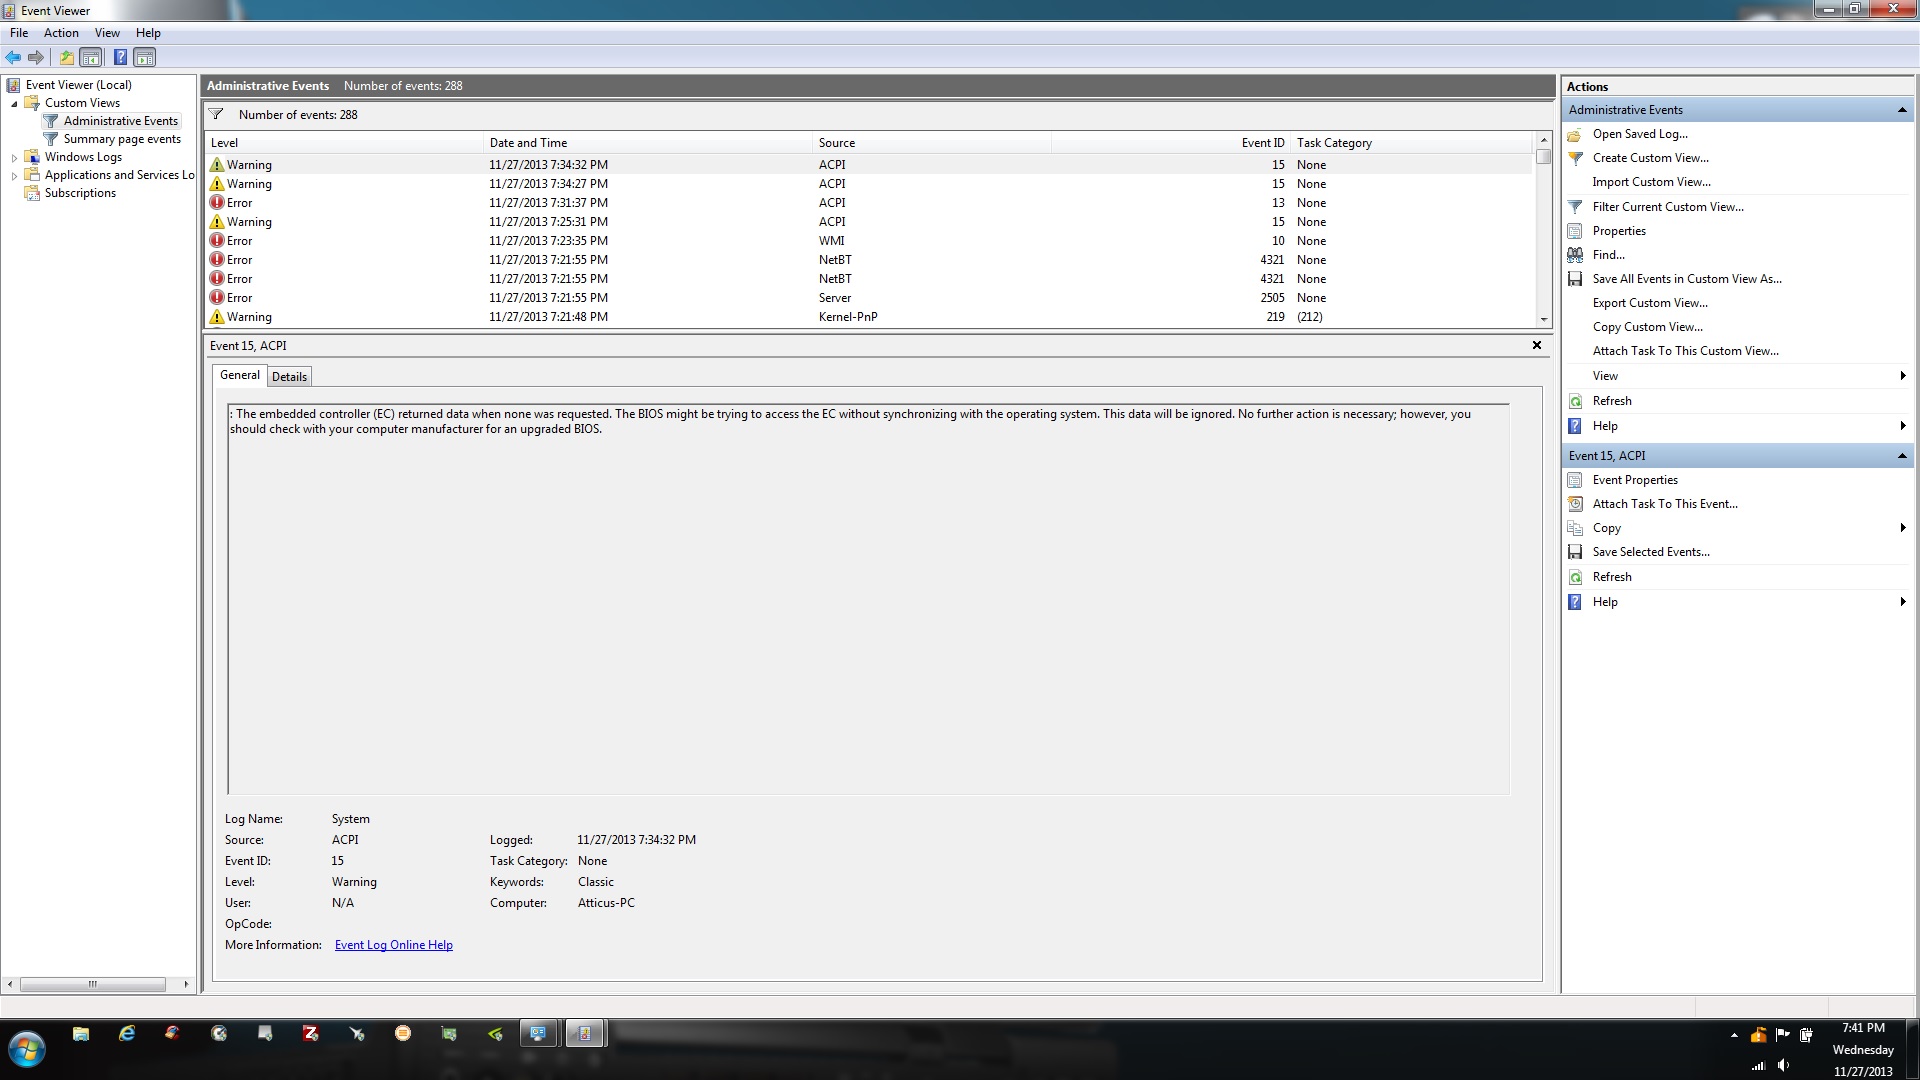Click the Windows Start orb
This screenshot has height=1080, width=1920.
point(27,1049)
